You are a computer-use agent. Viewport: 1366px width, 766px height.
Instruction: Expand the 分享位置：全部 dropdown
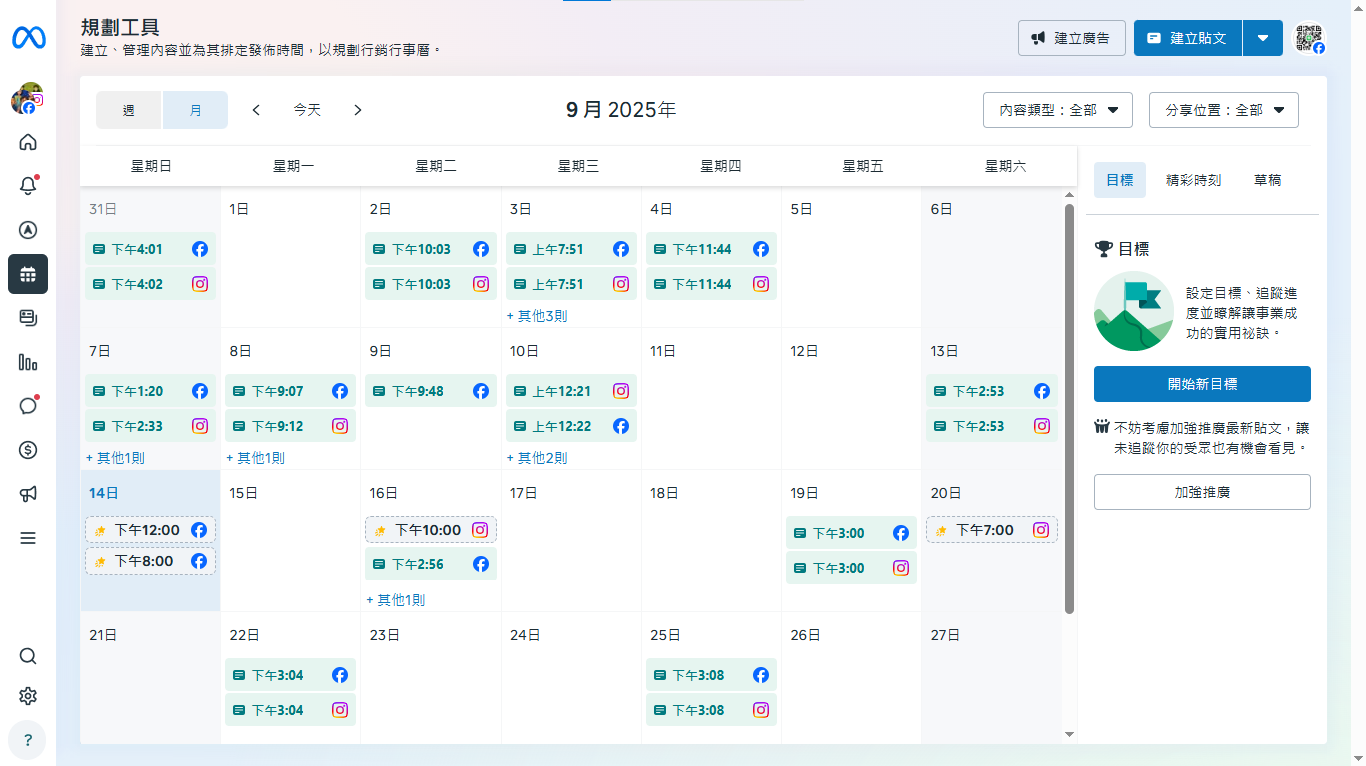(1223, 110)
